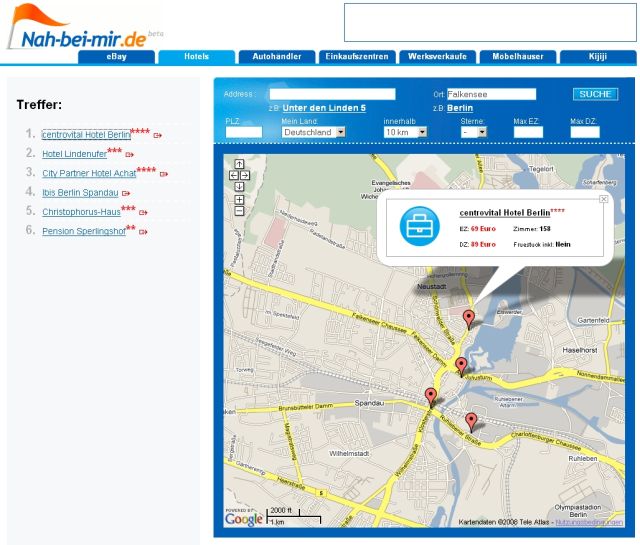Open external link icon for Christophorus-Haus
The width and height of the screenshot is (640, 545).
(x=143, y=212)
